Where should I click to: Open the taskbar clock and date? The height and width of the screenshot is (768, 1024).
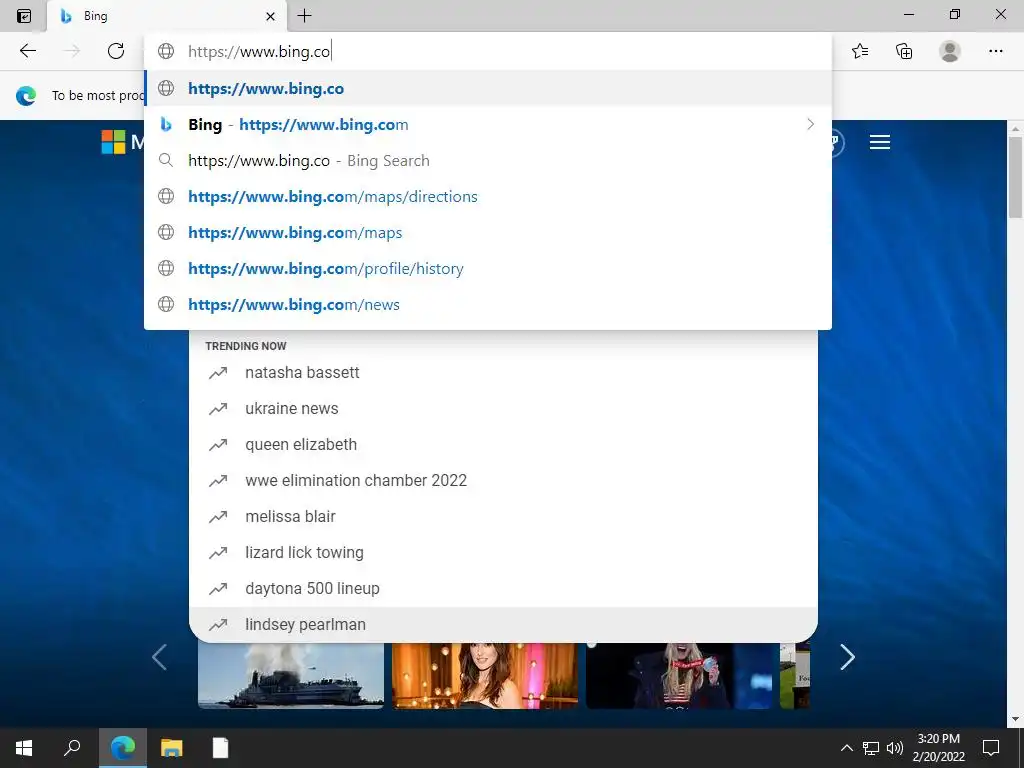pyautogui.click(x=938, y=748)
